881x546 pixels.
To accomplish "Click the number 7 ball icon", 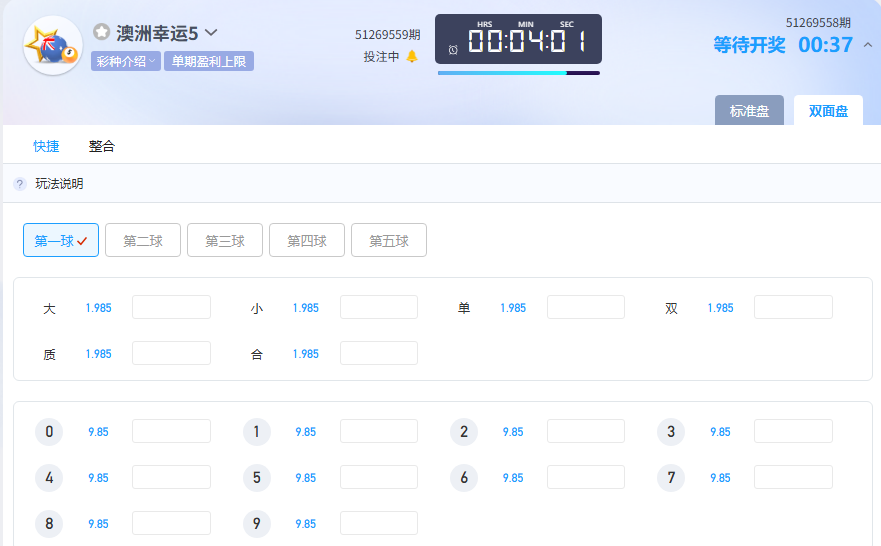I will 671,478.
